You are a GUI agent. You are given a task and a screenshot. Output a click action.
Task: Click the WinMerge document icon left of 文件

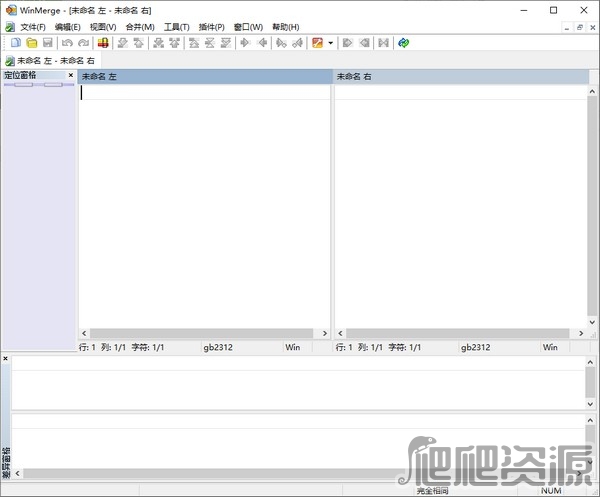click(x=10, y=27)
